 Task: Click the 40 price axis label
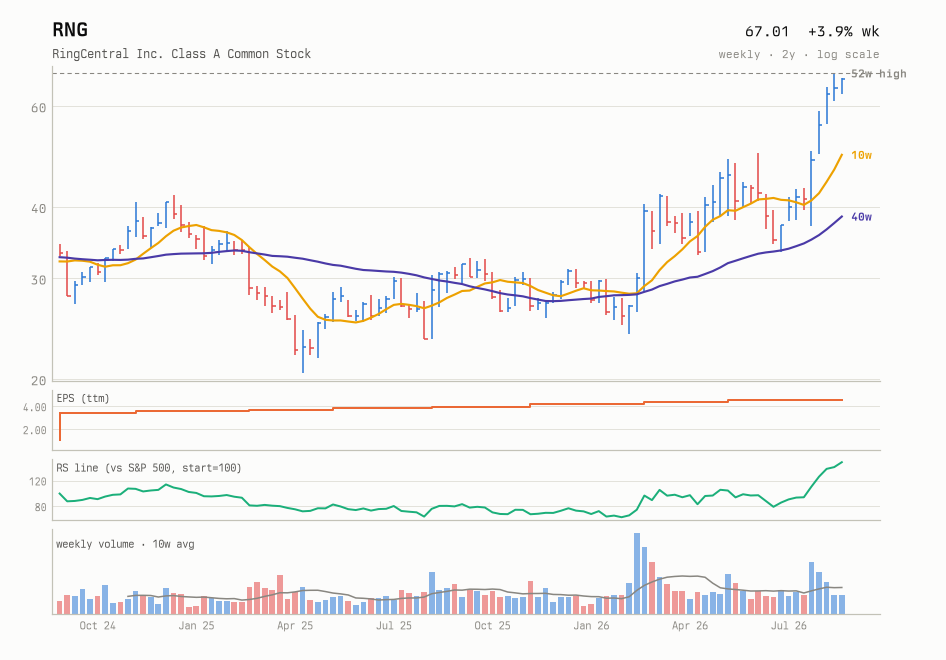tap(38, 208)
